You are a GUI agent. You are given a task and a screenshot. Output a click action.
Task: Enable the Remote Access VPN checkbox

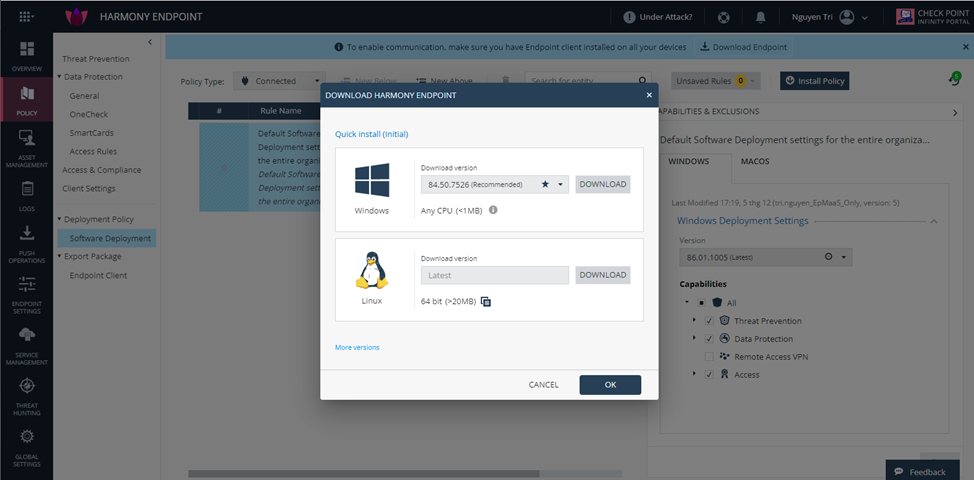pyautogui.click(x=709, y=357)
